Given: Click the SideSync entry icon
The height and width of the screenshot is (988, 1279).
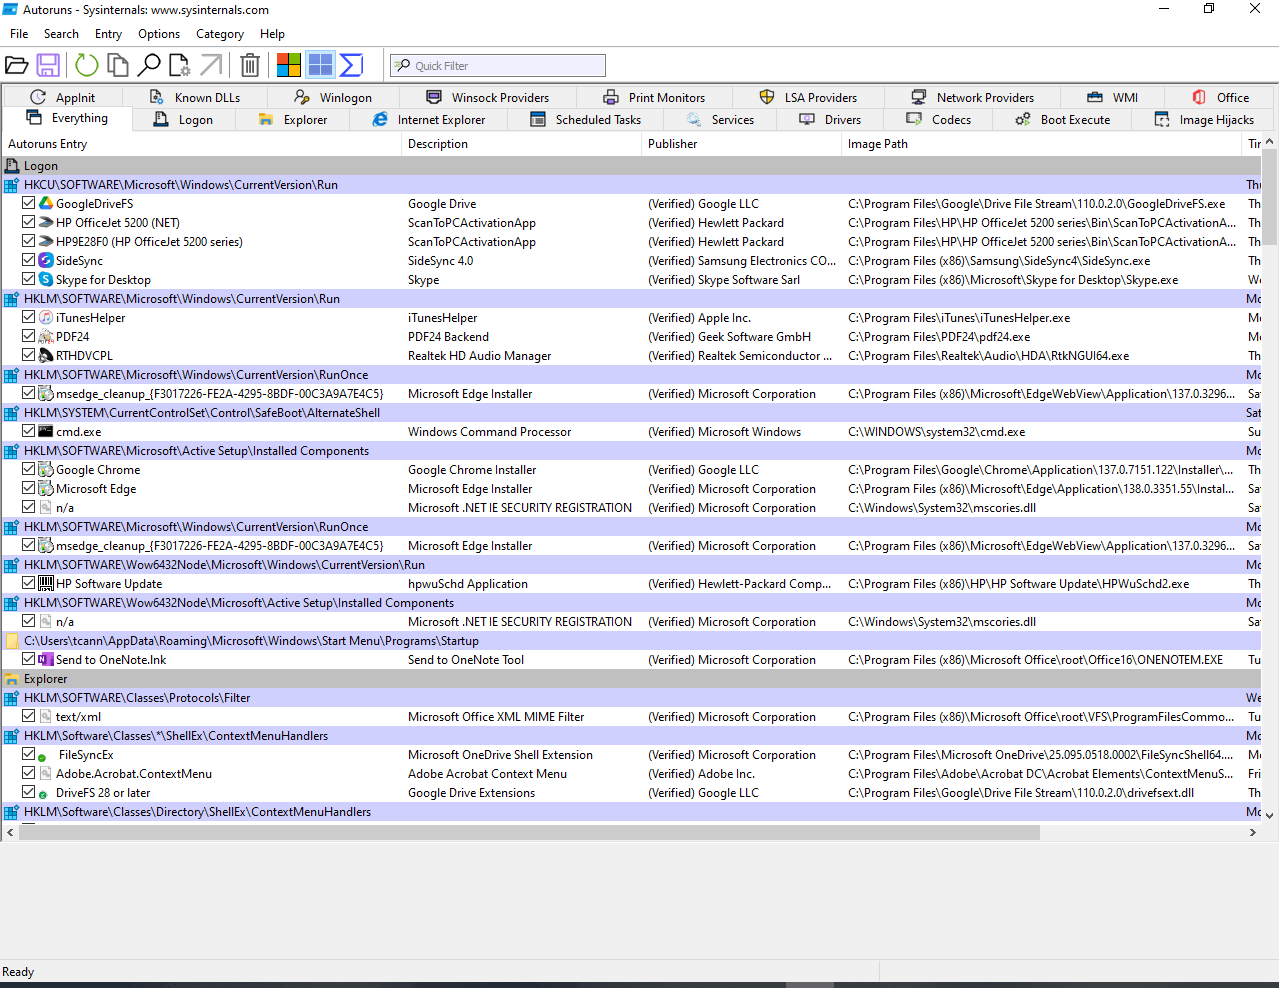Looking at the screenshot, I should coord(46,260).
